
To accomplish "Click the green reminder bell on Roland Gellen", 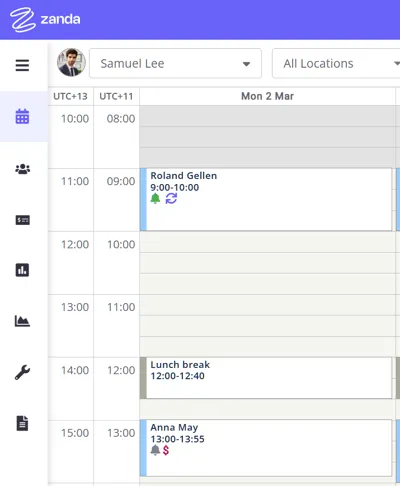I will tap(155, 199).
